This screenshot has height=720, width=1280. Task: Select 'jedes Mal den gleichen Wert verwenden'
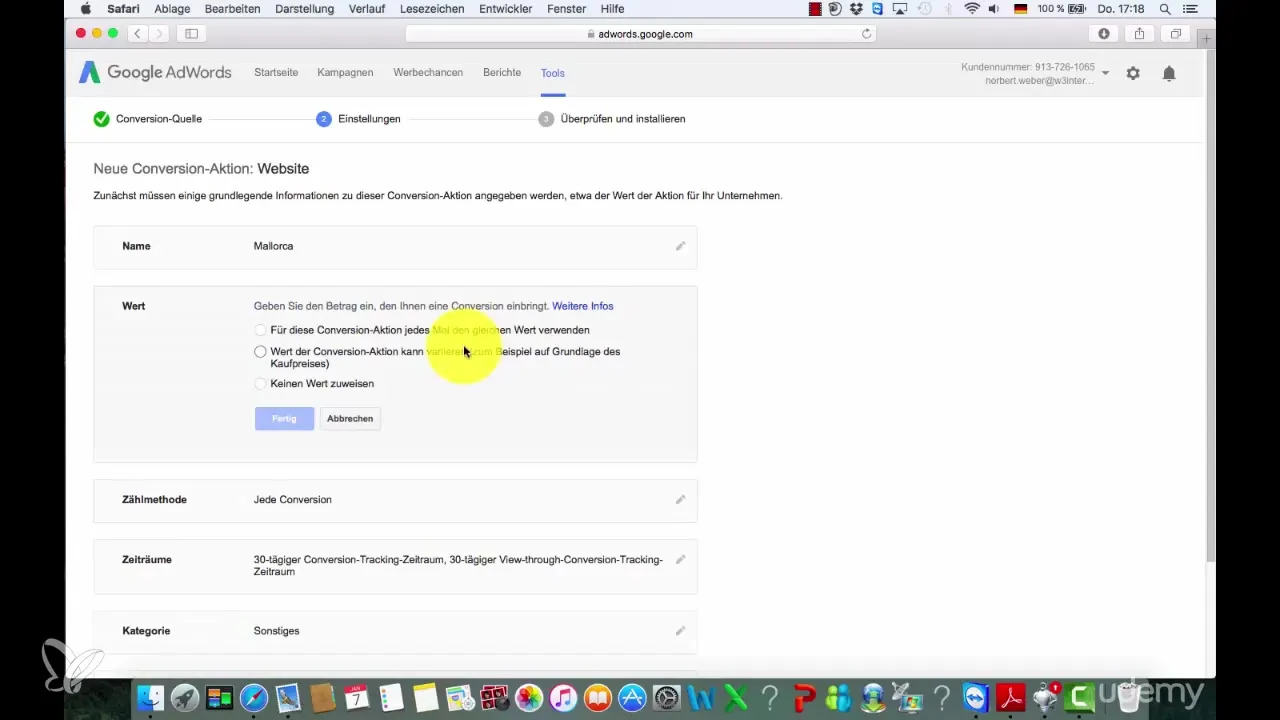260,330
